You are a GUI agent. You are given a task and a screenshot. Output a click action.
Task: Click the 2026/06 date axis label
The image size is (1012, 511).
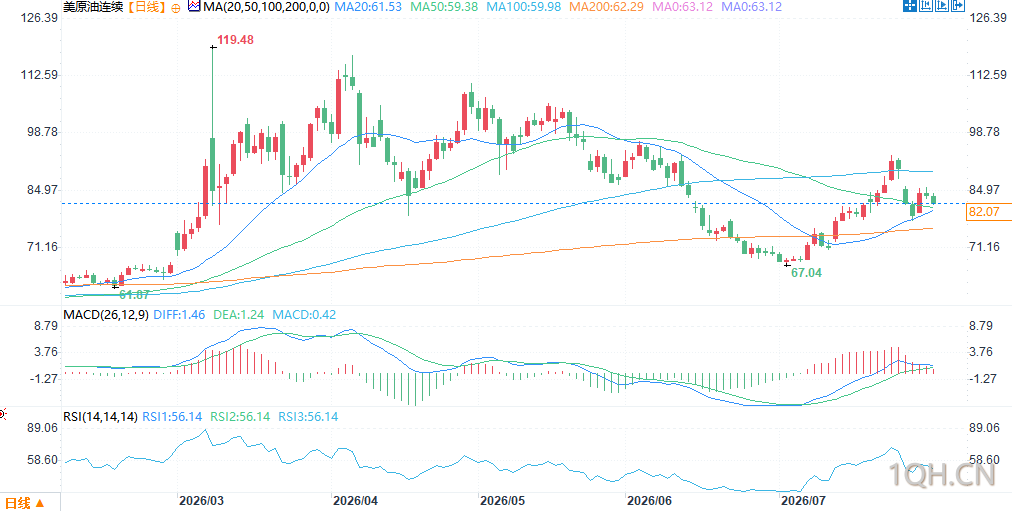tap(651, 501)
